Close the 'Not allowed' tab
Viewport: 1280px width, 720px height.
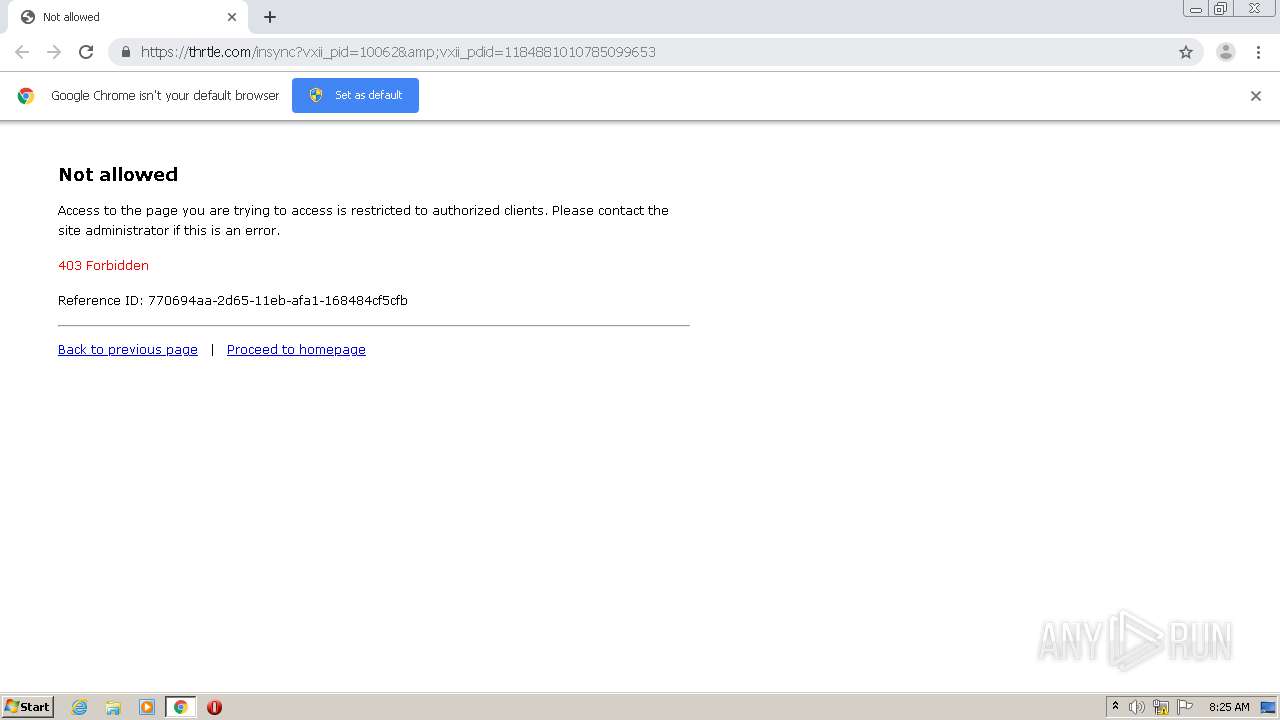232,17
